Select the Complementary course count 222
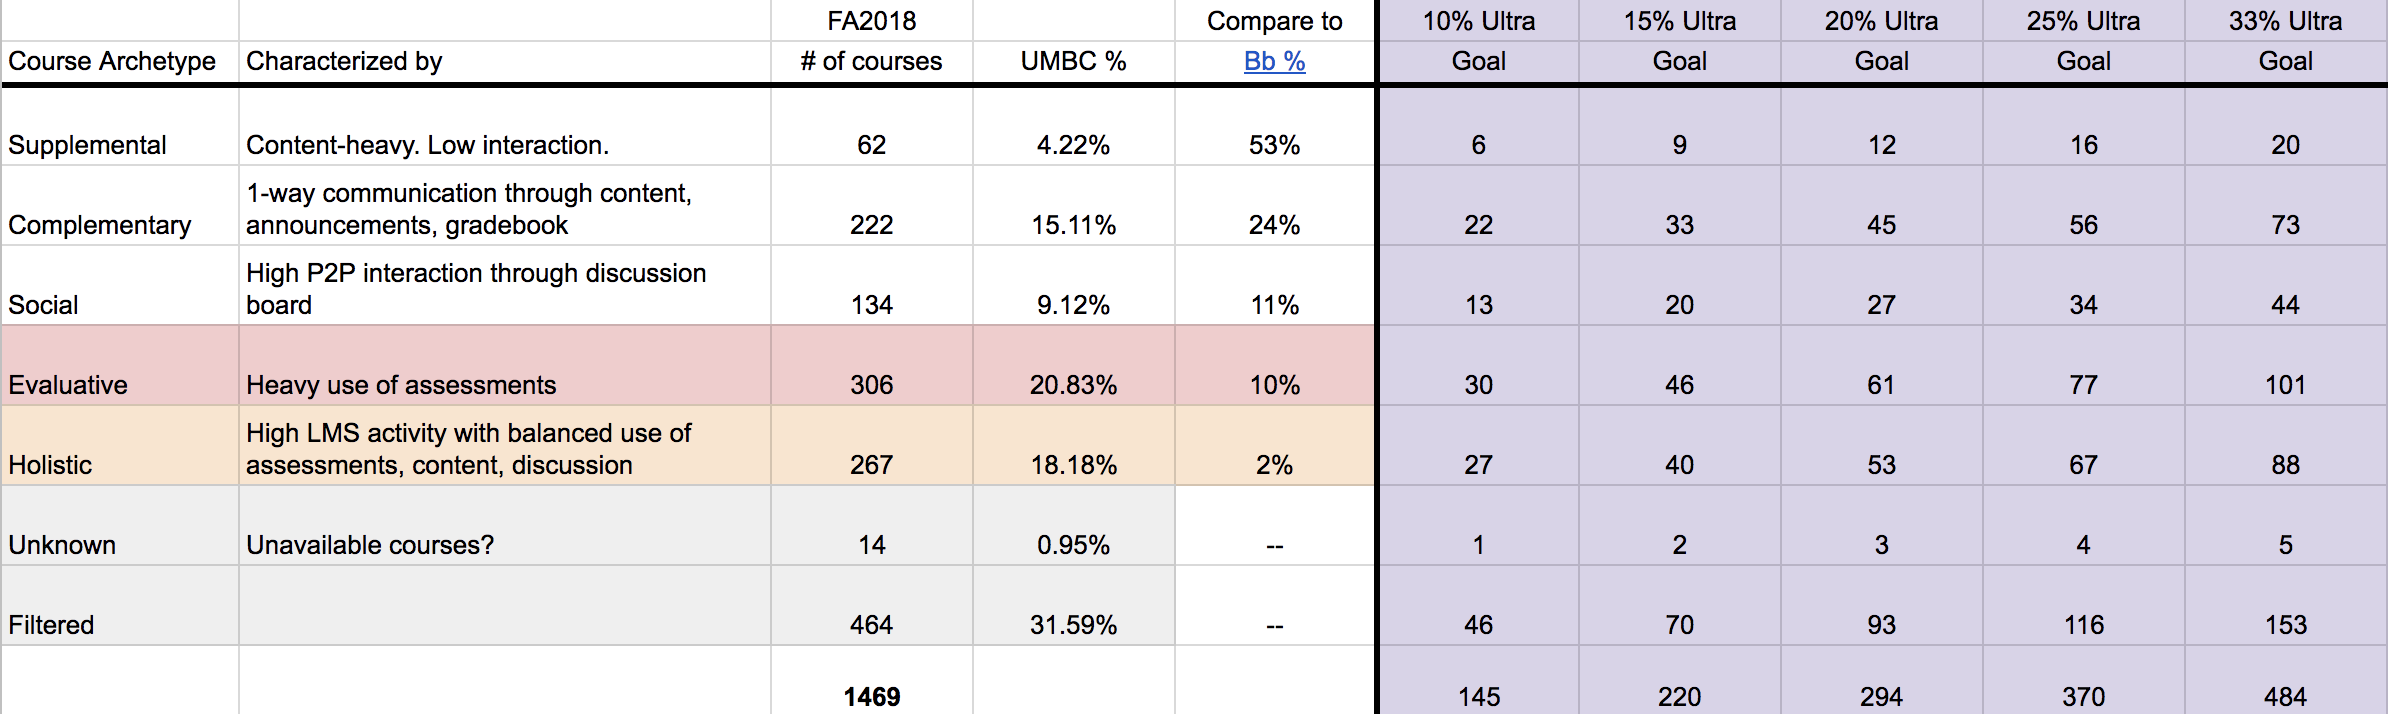Screen dimensions: 2388x714 point(871,225)
